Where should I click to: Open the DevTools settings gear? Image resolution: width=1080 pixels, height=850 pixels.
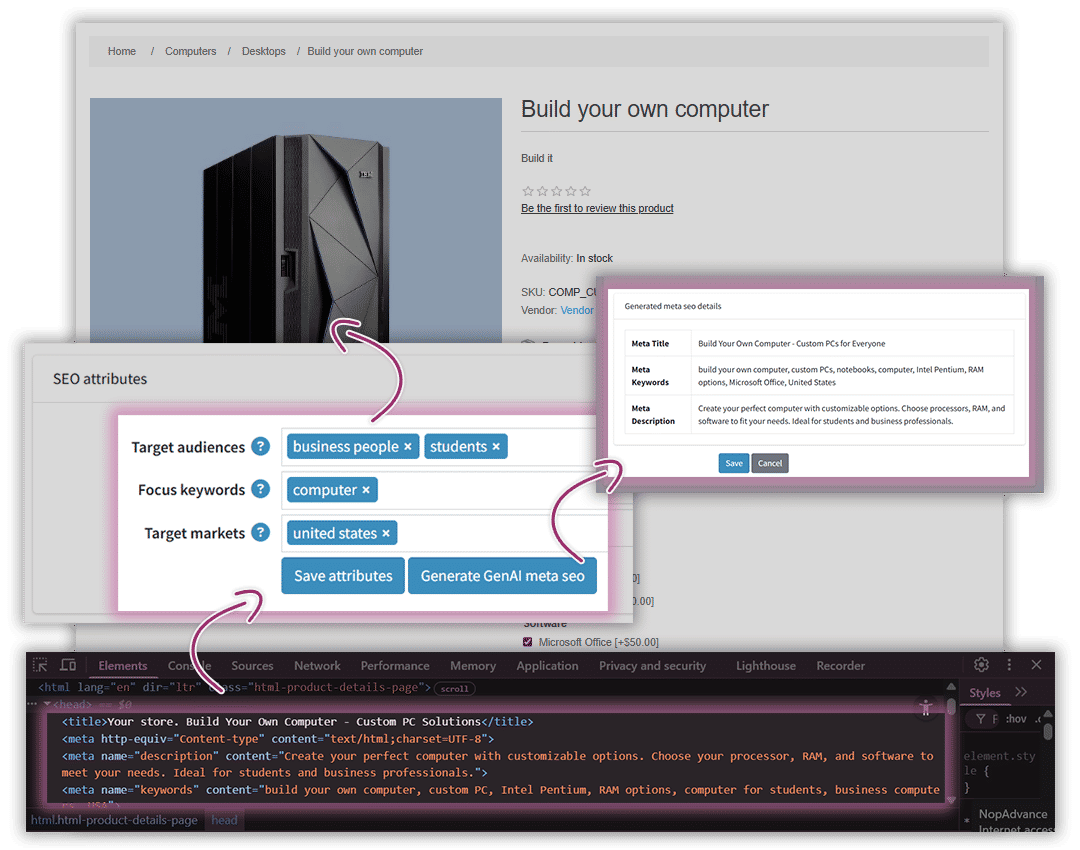(x=981, y=664)
